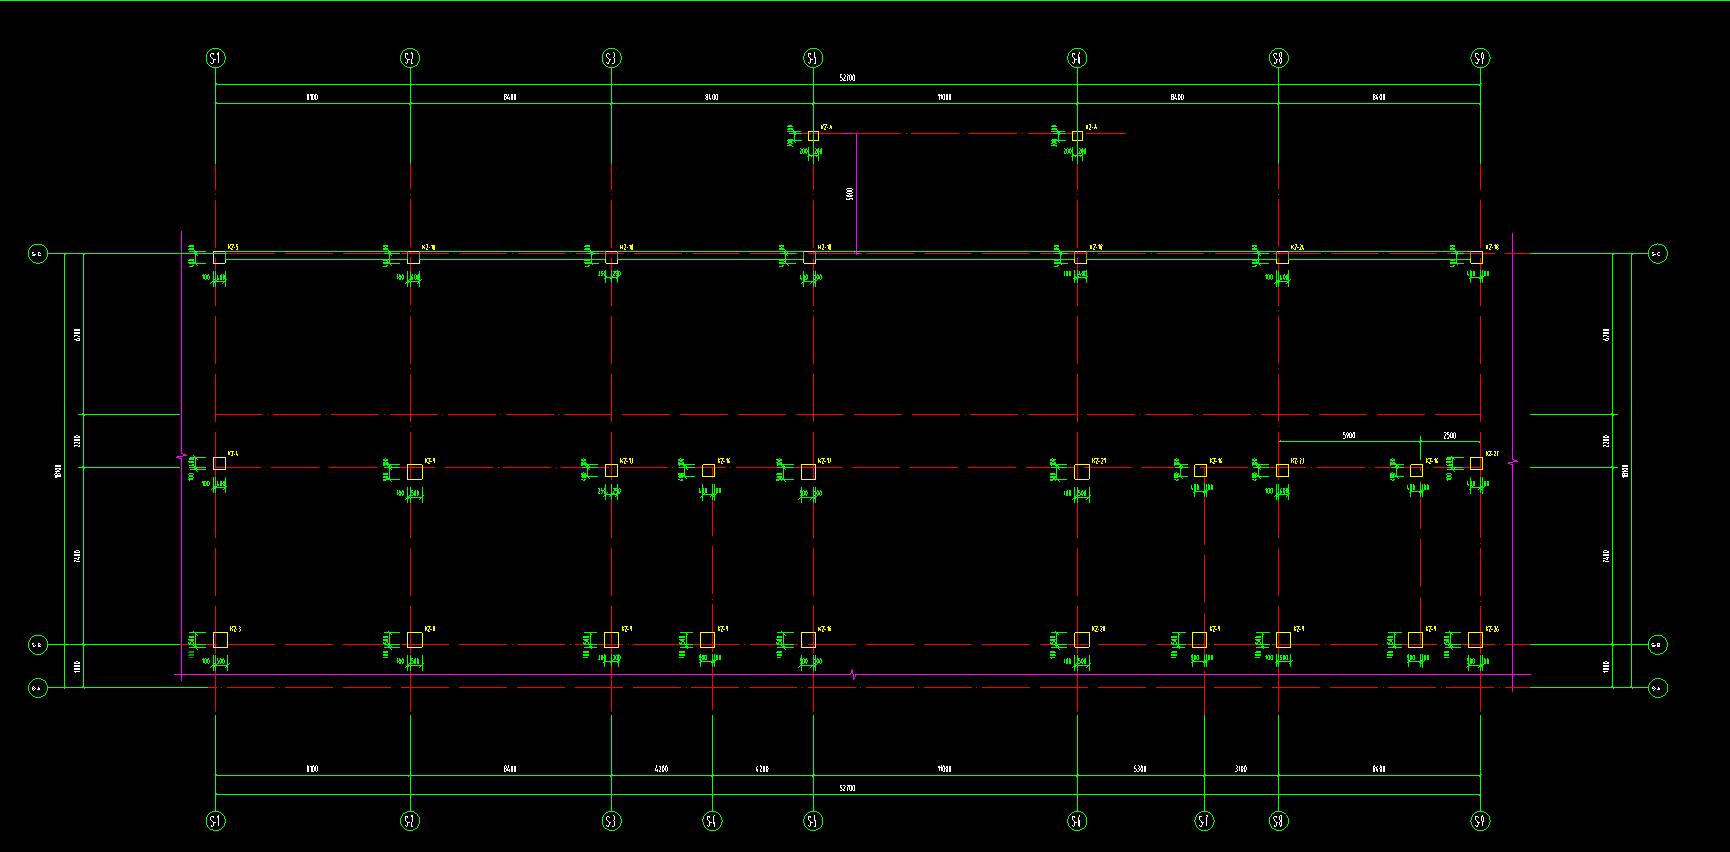
Task: Click the rotated magenta dimension text
Action: pyautogui.click(x=850, y=194)
